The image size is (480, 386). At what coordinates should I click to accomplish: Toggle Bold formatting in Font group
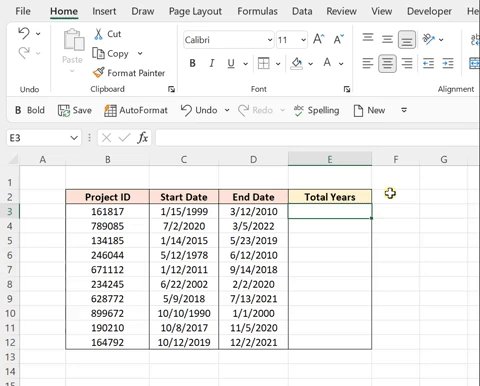(192, 63)
